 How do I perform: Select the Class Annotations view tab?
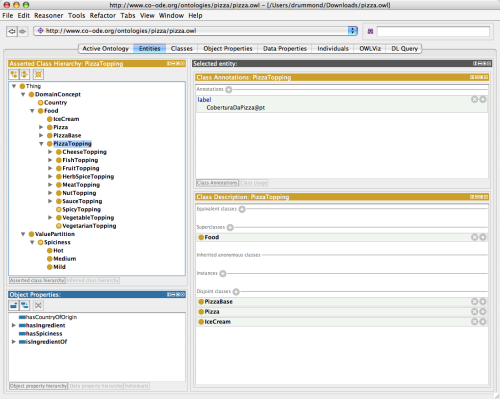click(217, 183)
